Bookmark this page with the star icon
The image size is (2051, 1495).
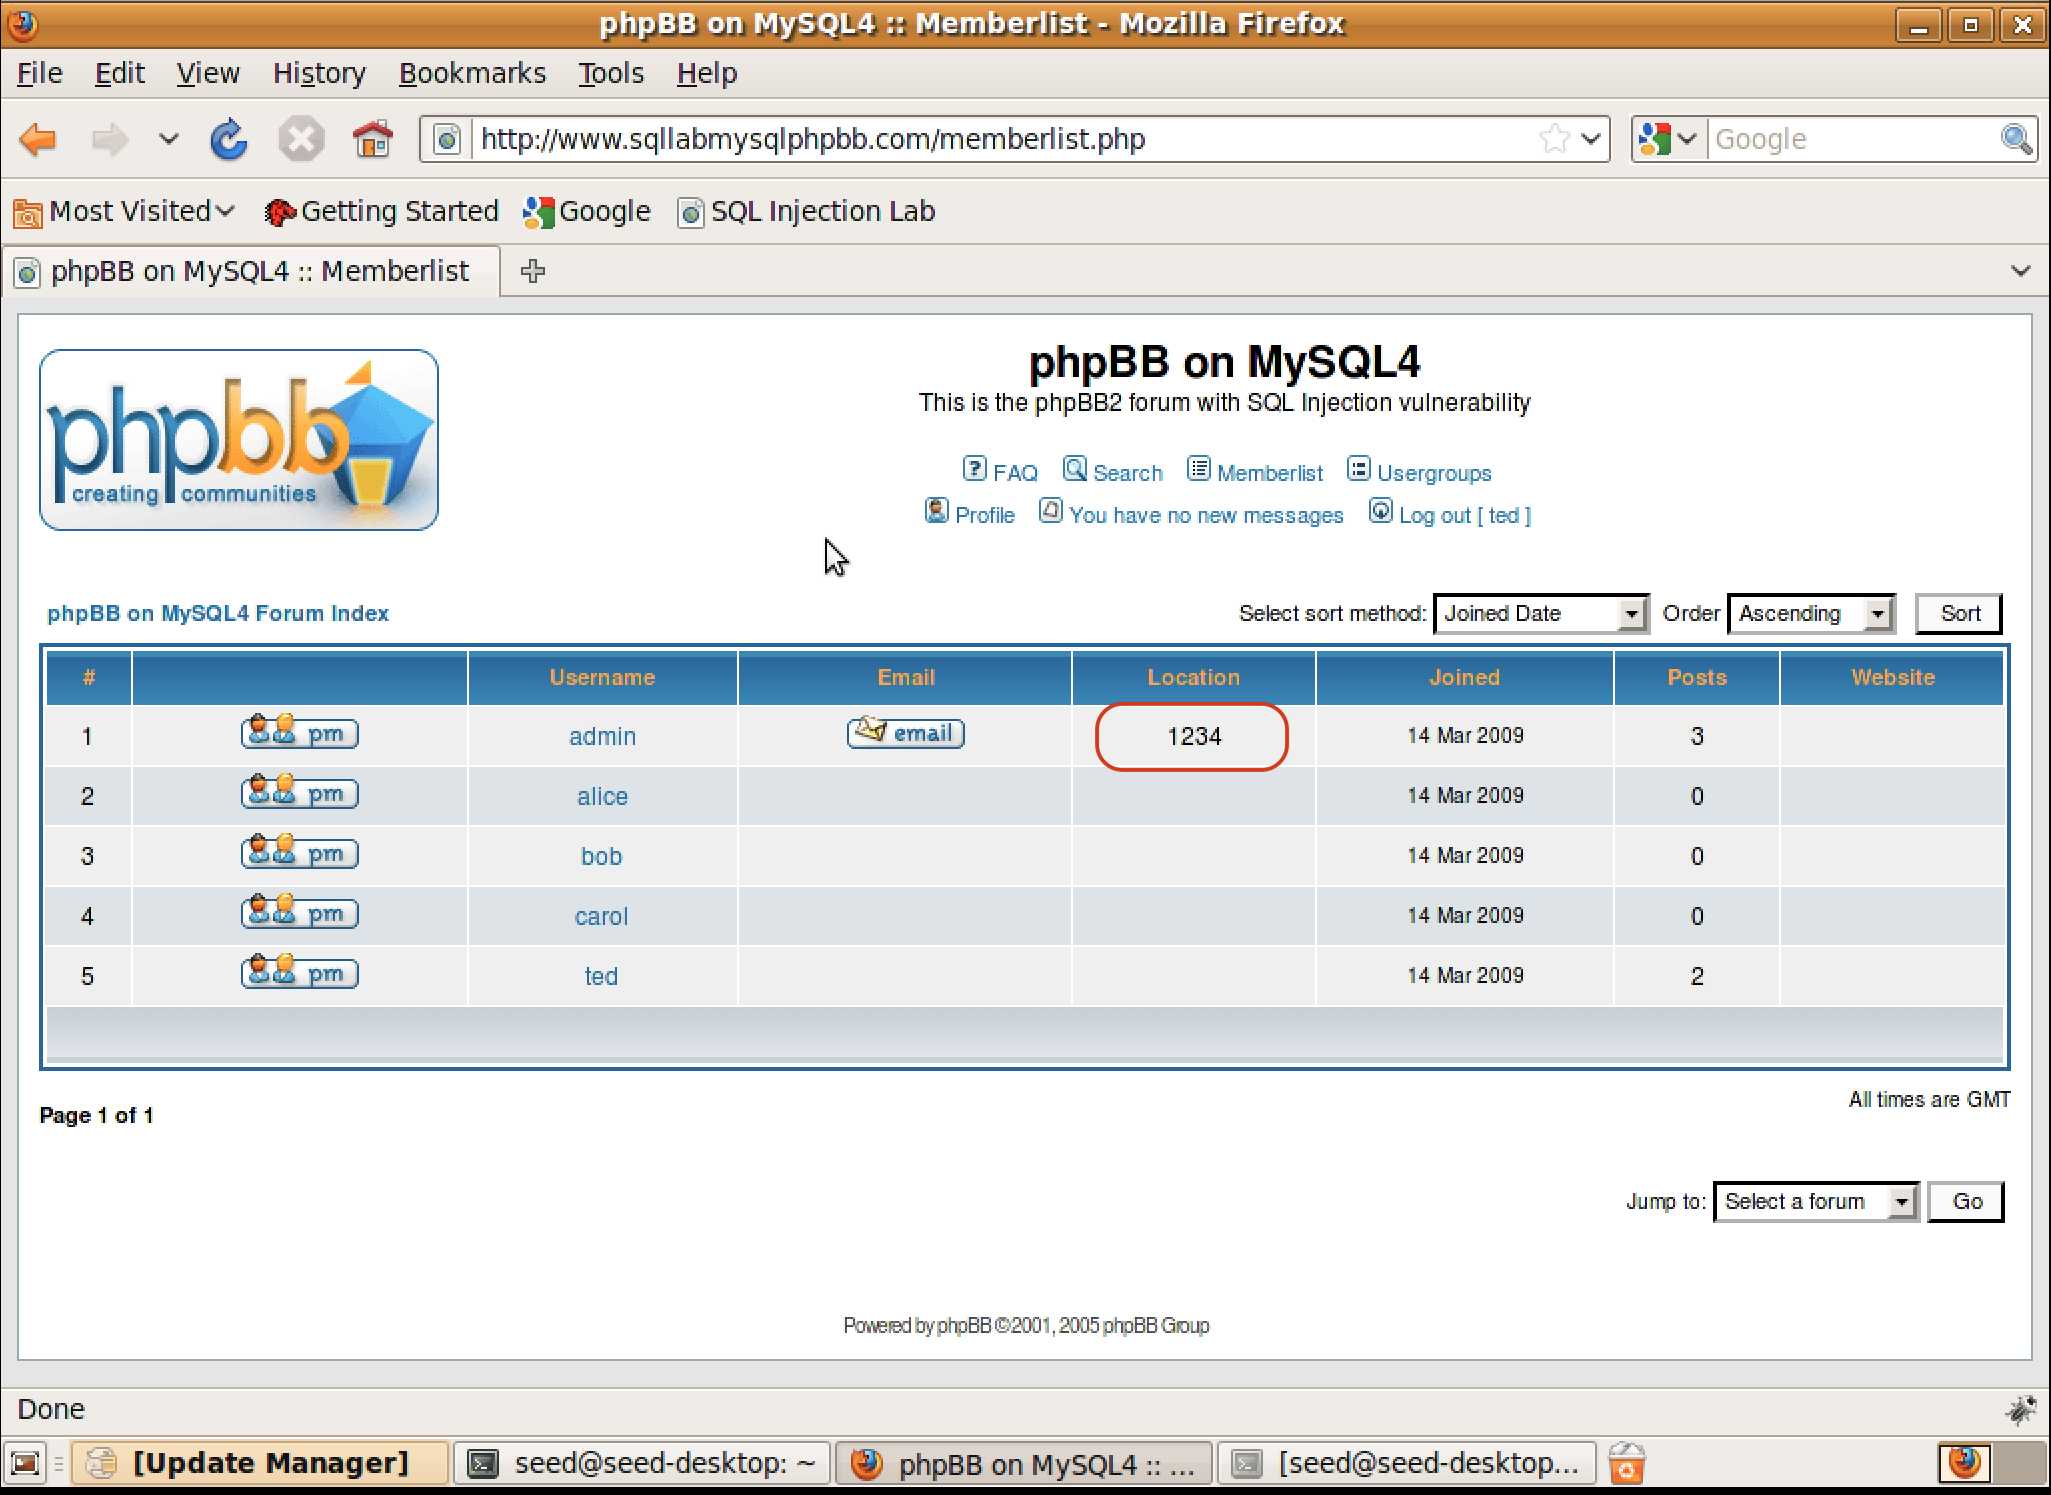pos(1554,139)
